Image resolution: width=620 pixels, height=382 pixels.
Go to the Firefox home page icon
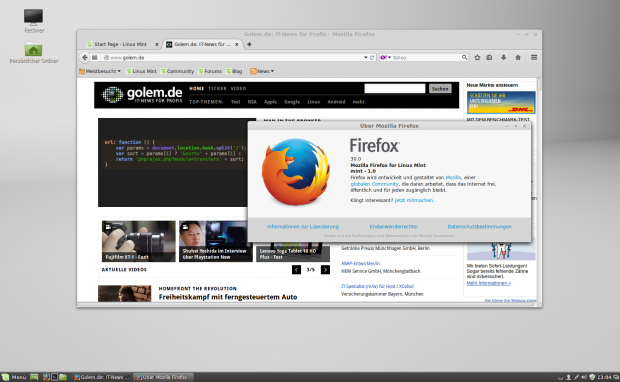click(518, 57)
